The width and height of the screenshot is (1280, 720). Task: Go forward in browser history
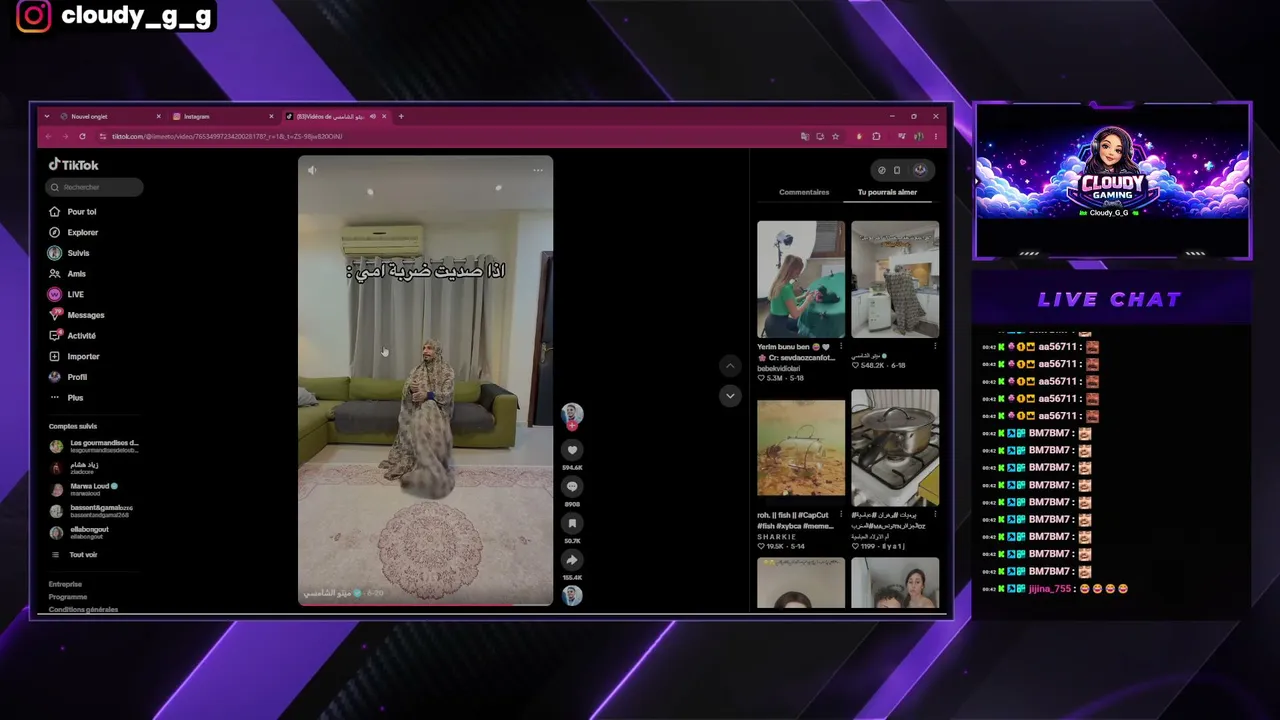point(65,136)
